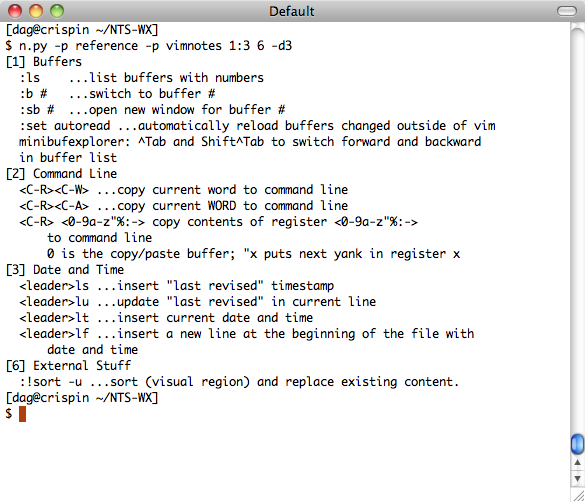Click the orange terminal cursor block
Viewport: 585px width, 502px height.
(x=22, y=414)
